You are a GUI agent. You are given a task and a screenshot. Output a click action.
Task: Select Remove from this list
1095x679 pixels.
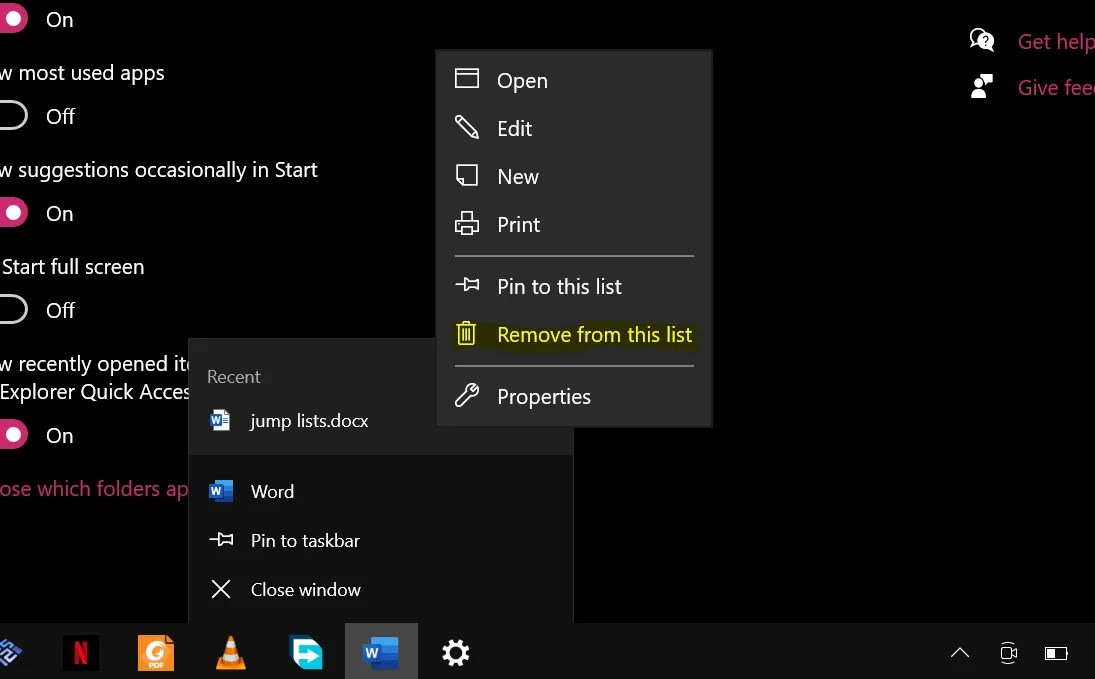coord(594,334)
